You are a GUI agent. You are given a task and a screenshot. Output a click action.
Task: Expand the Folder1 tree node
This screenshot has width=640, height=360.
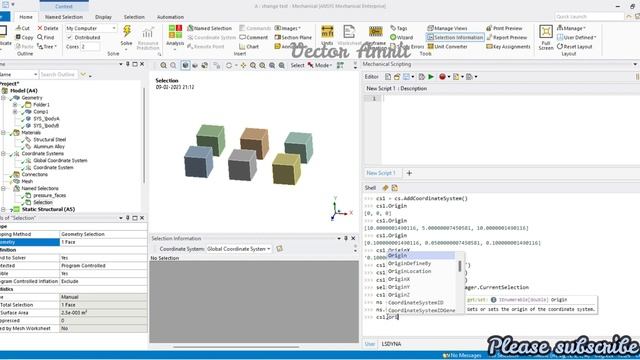(15, 105)
